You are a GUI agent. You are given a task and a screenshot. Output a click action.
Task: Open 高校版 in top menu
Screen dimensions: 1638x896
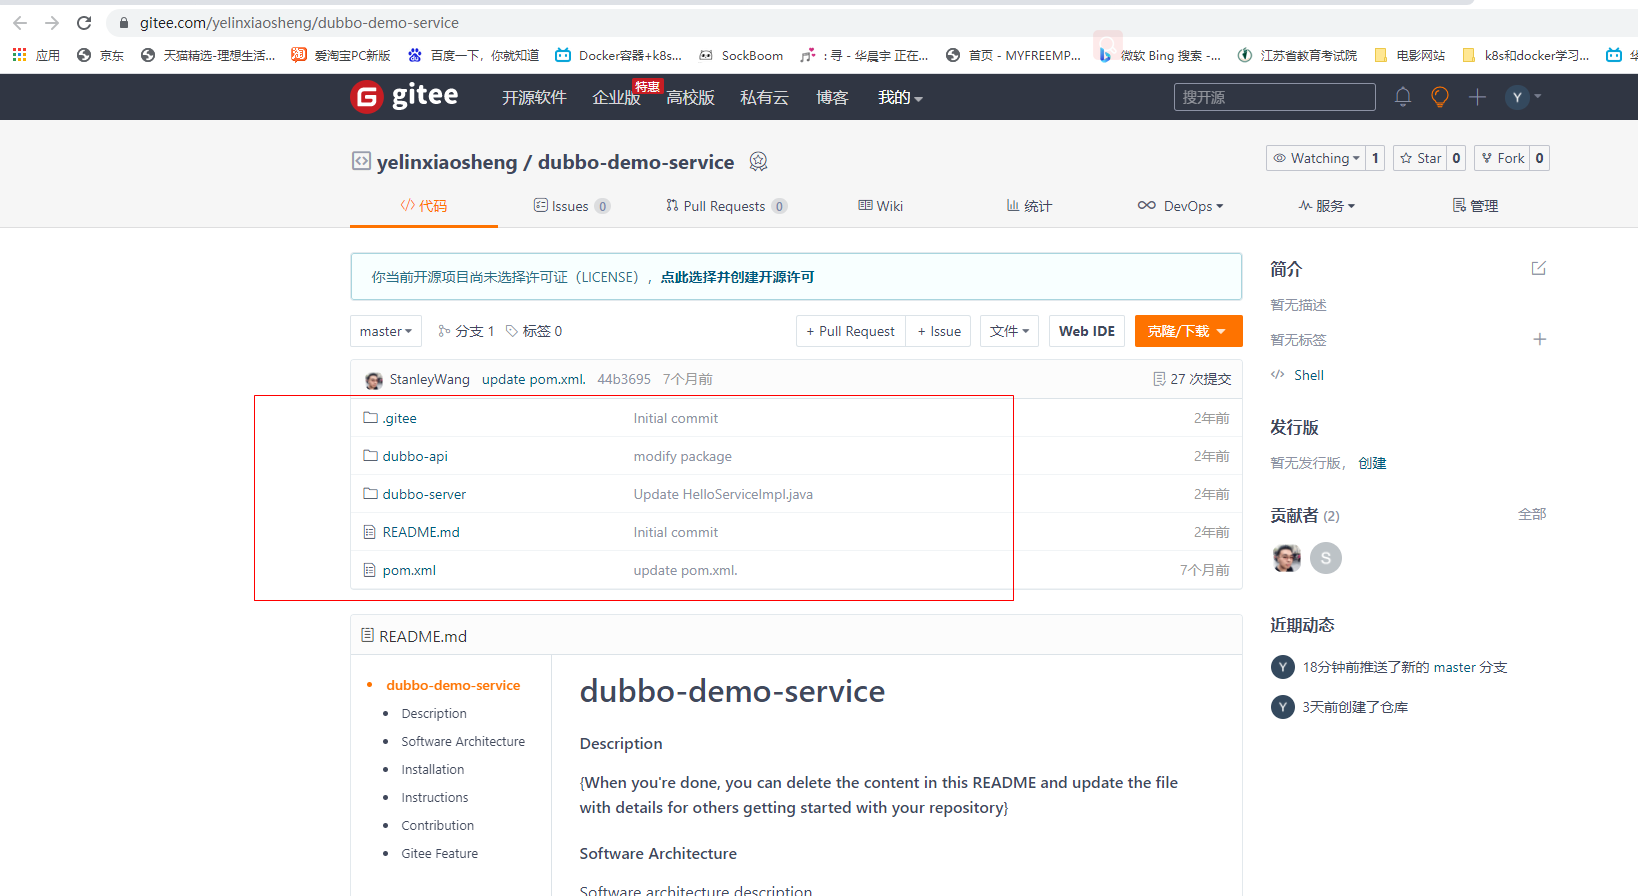coord(690,97)
